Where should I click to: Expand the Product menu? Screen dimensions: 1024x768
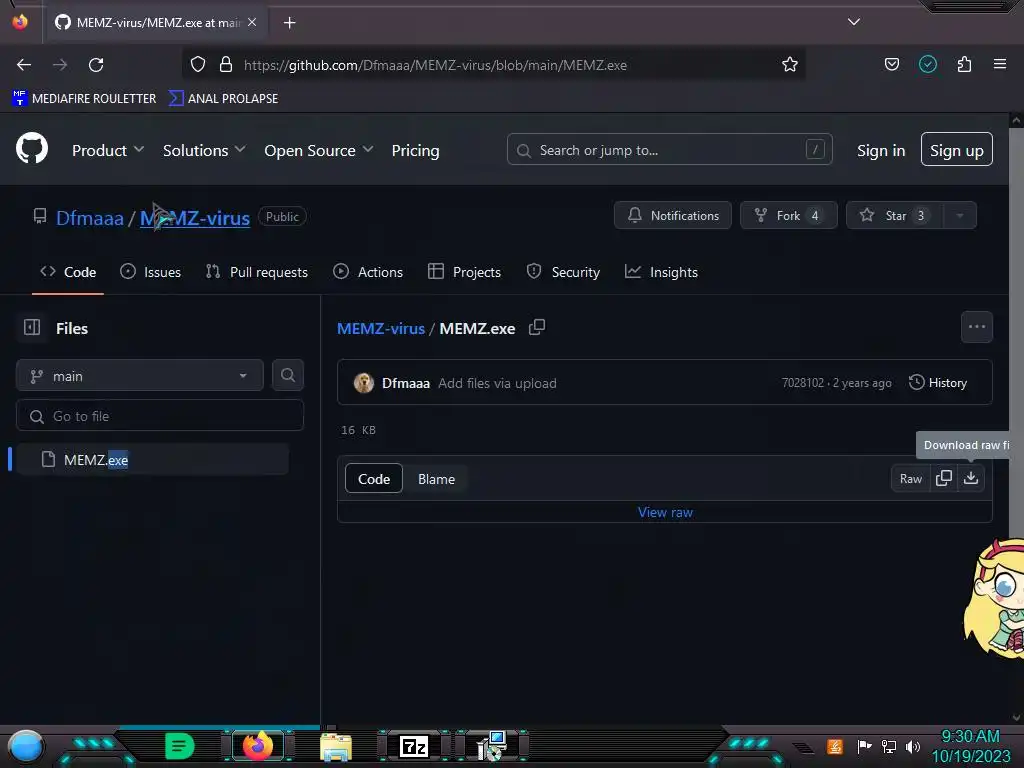[108, 150]
